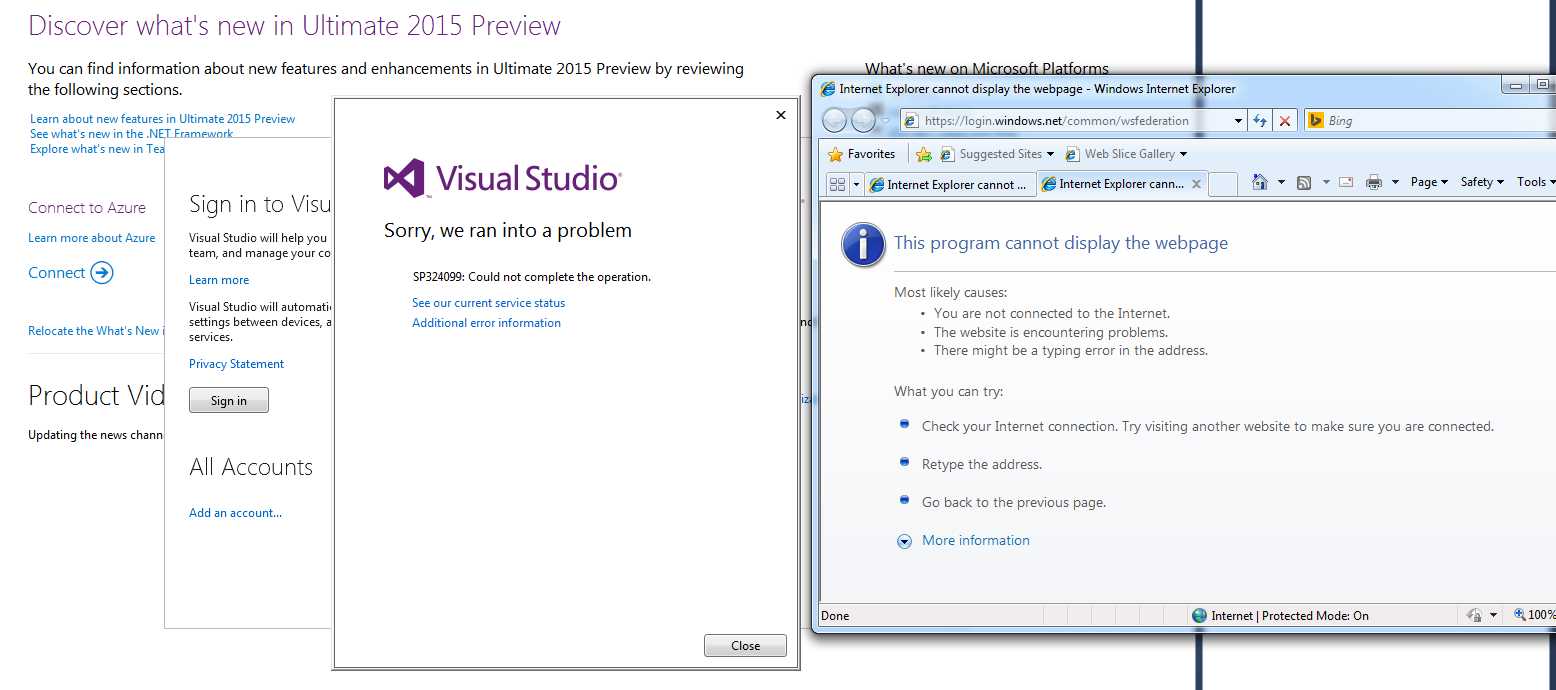Click the Forward button in Internet Explorer
This screenshot has height=690, width=1556.
tap(863, 121)
